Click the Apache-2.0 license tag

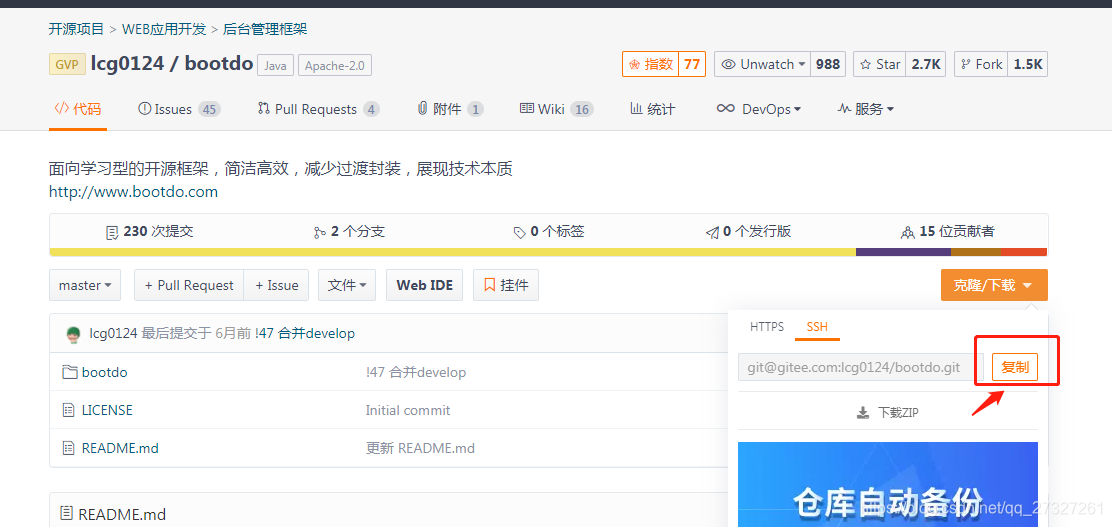coord(335,66)
